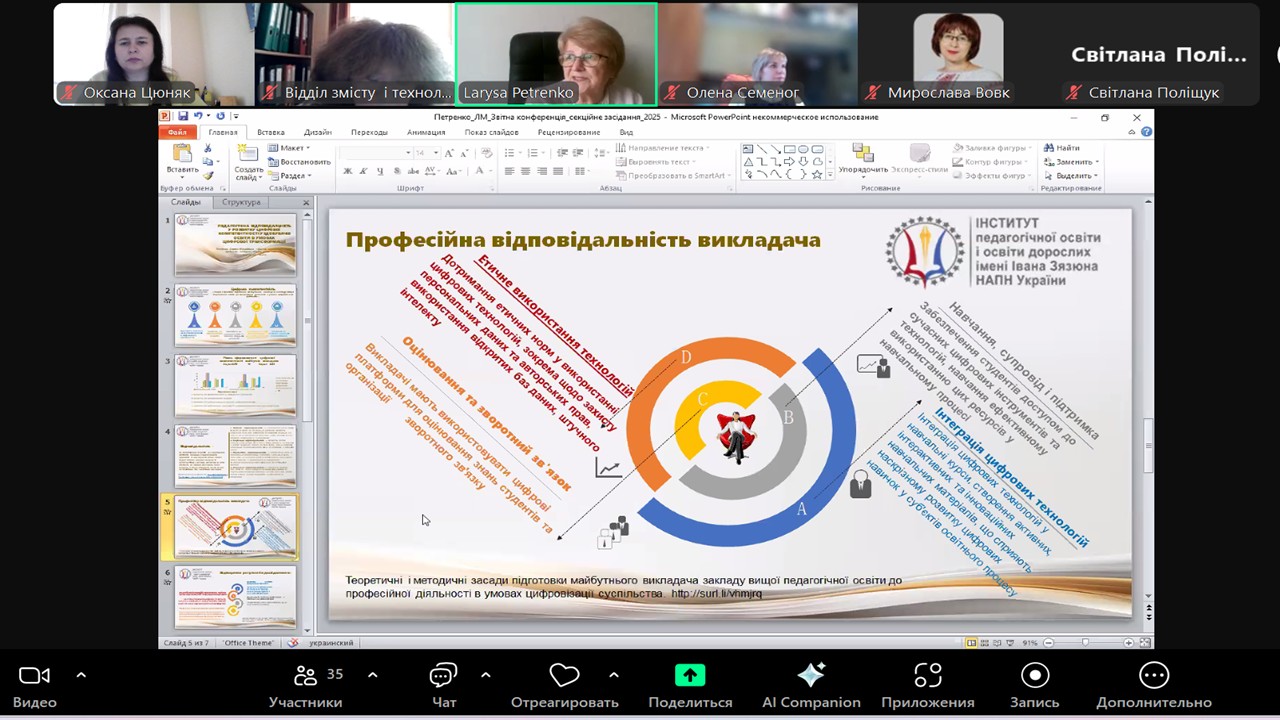Open the Chat (Чат) panel icon
This screenshot has width=1280, height=720.
(444, 676)
